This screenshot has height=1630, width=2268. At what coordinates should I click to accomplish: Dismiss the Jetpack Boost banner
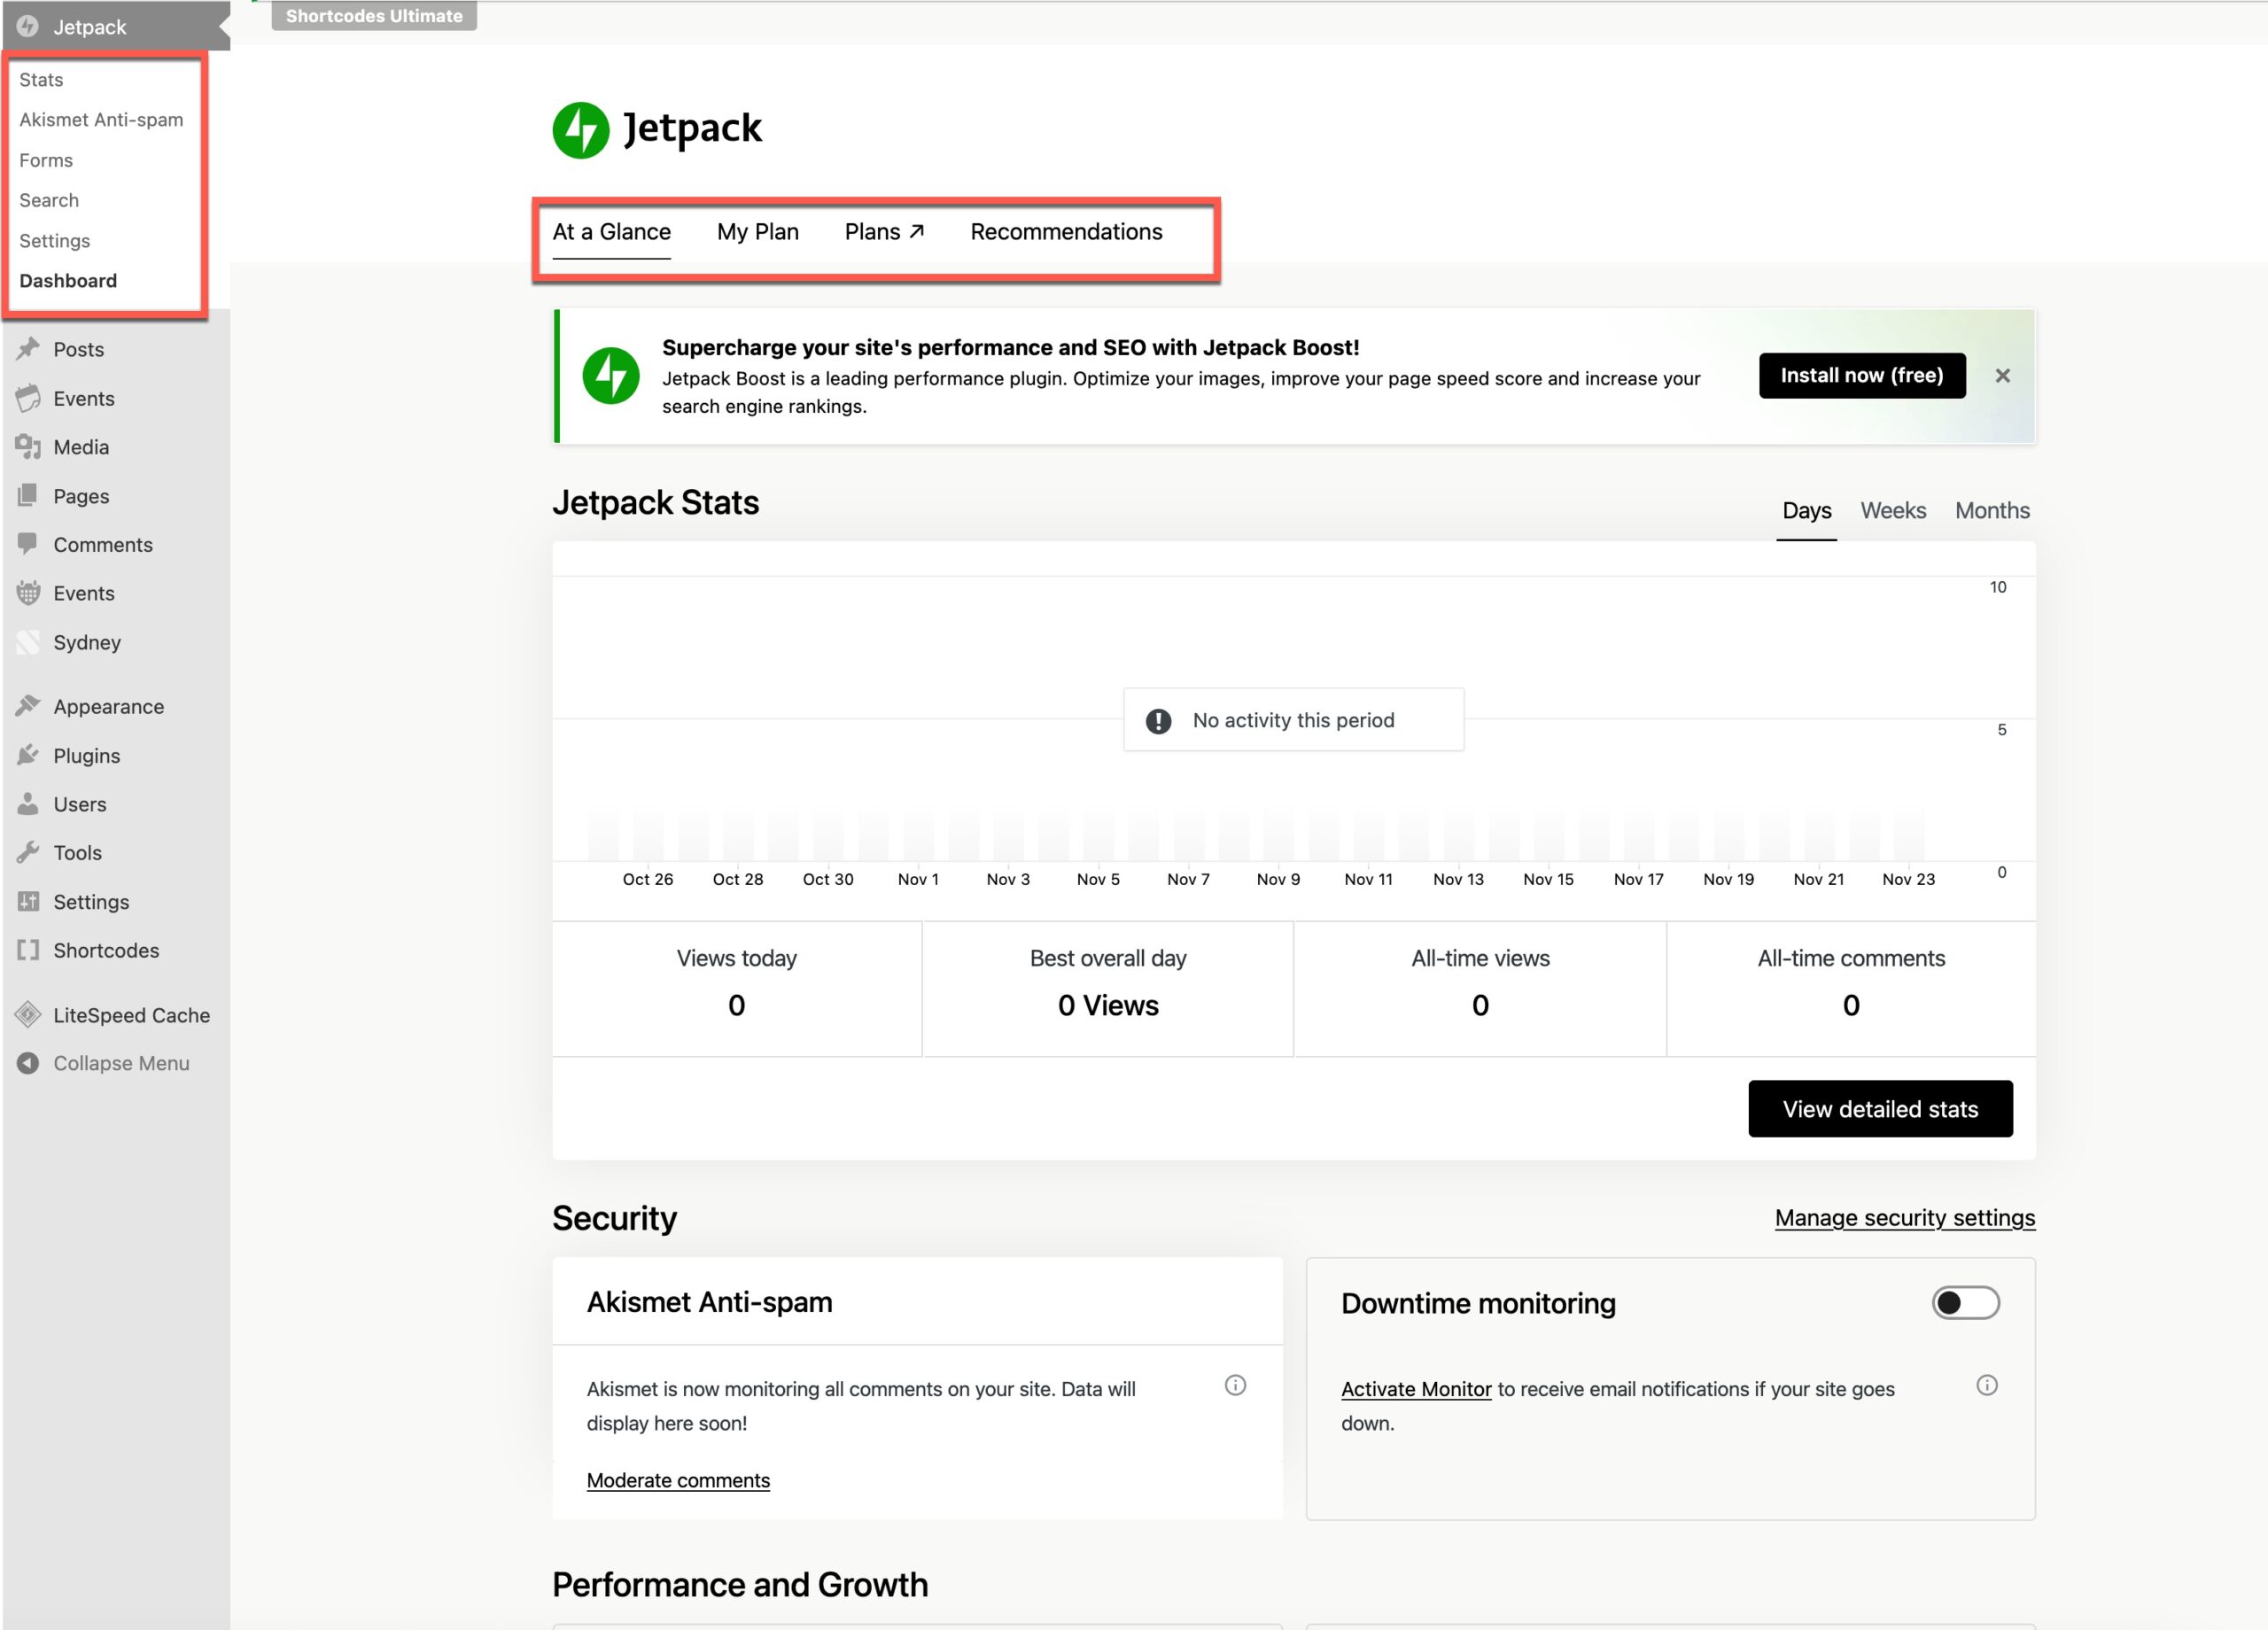(2002, 376)
